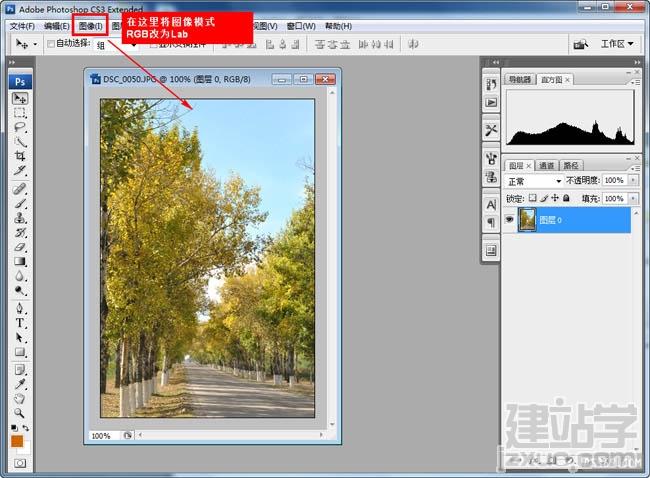Reset default foreground and background colors
Screen dimensions: 650x478
click(x=14, y=427)
